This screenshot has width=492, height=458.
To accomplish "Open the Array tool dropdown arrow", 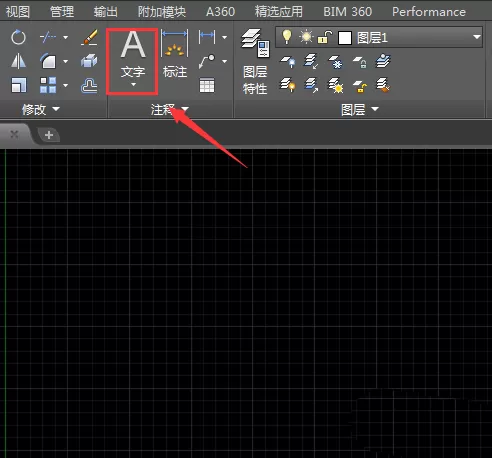I will point(66,86).
